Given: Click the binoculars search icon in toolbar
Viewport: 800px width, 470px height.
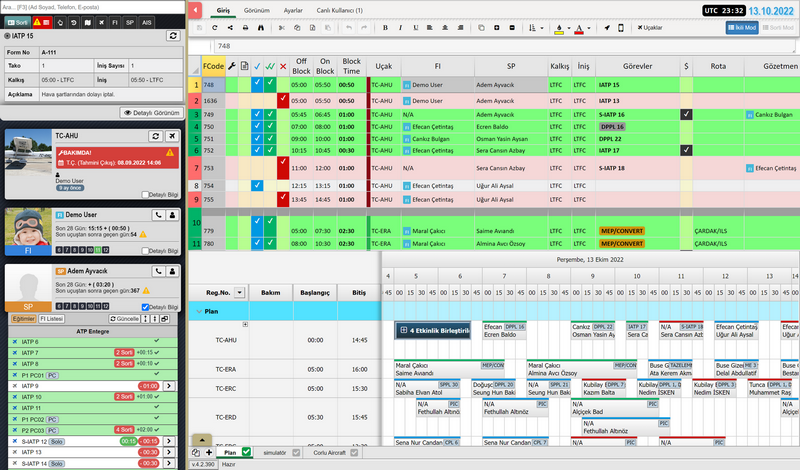Looking at the screenshot, I should (262, 28).
